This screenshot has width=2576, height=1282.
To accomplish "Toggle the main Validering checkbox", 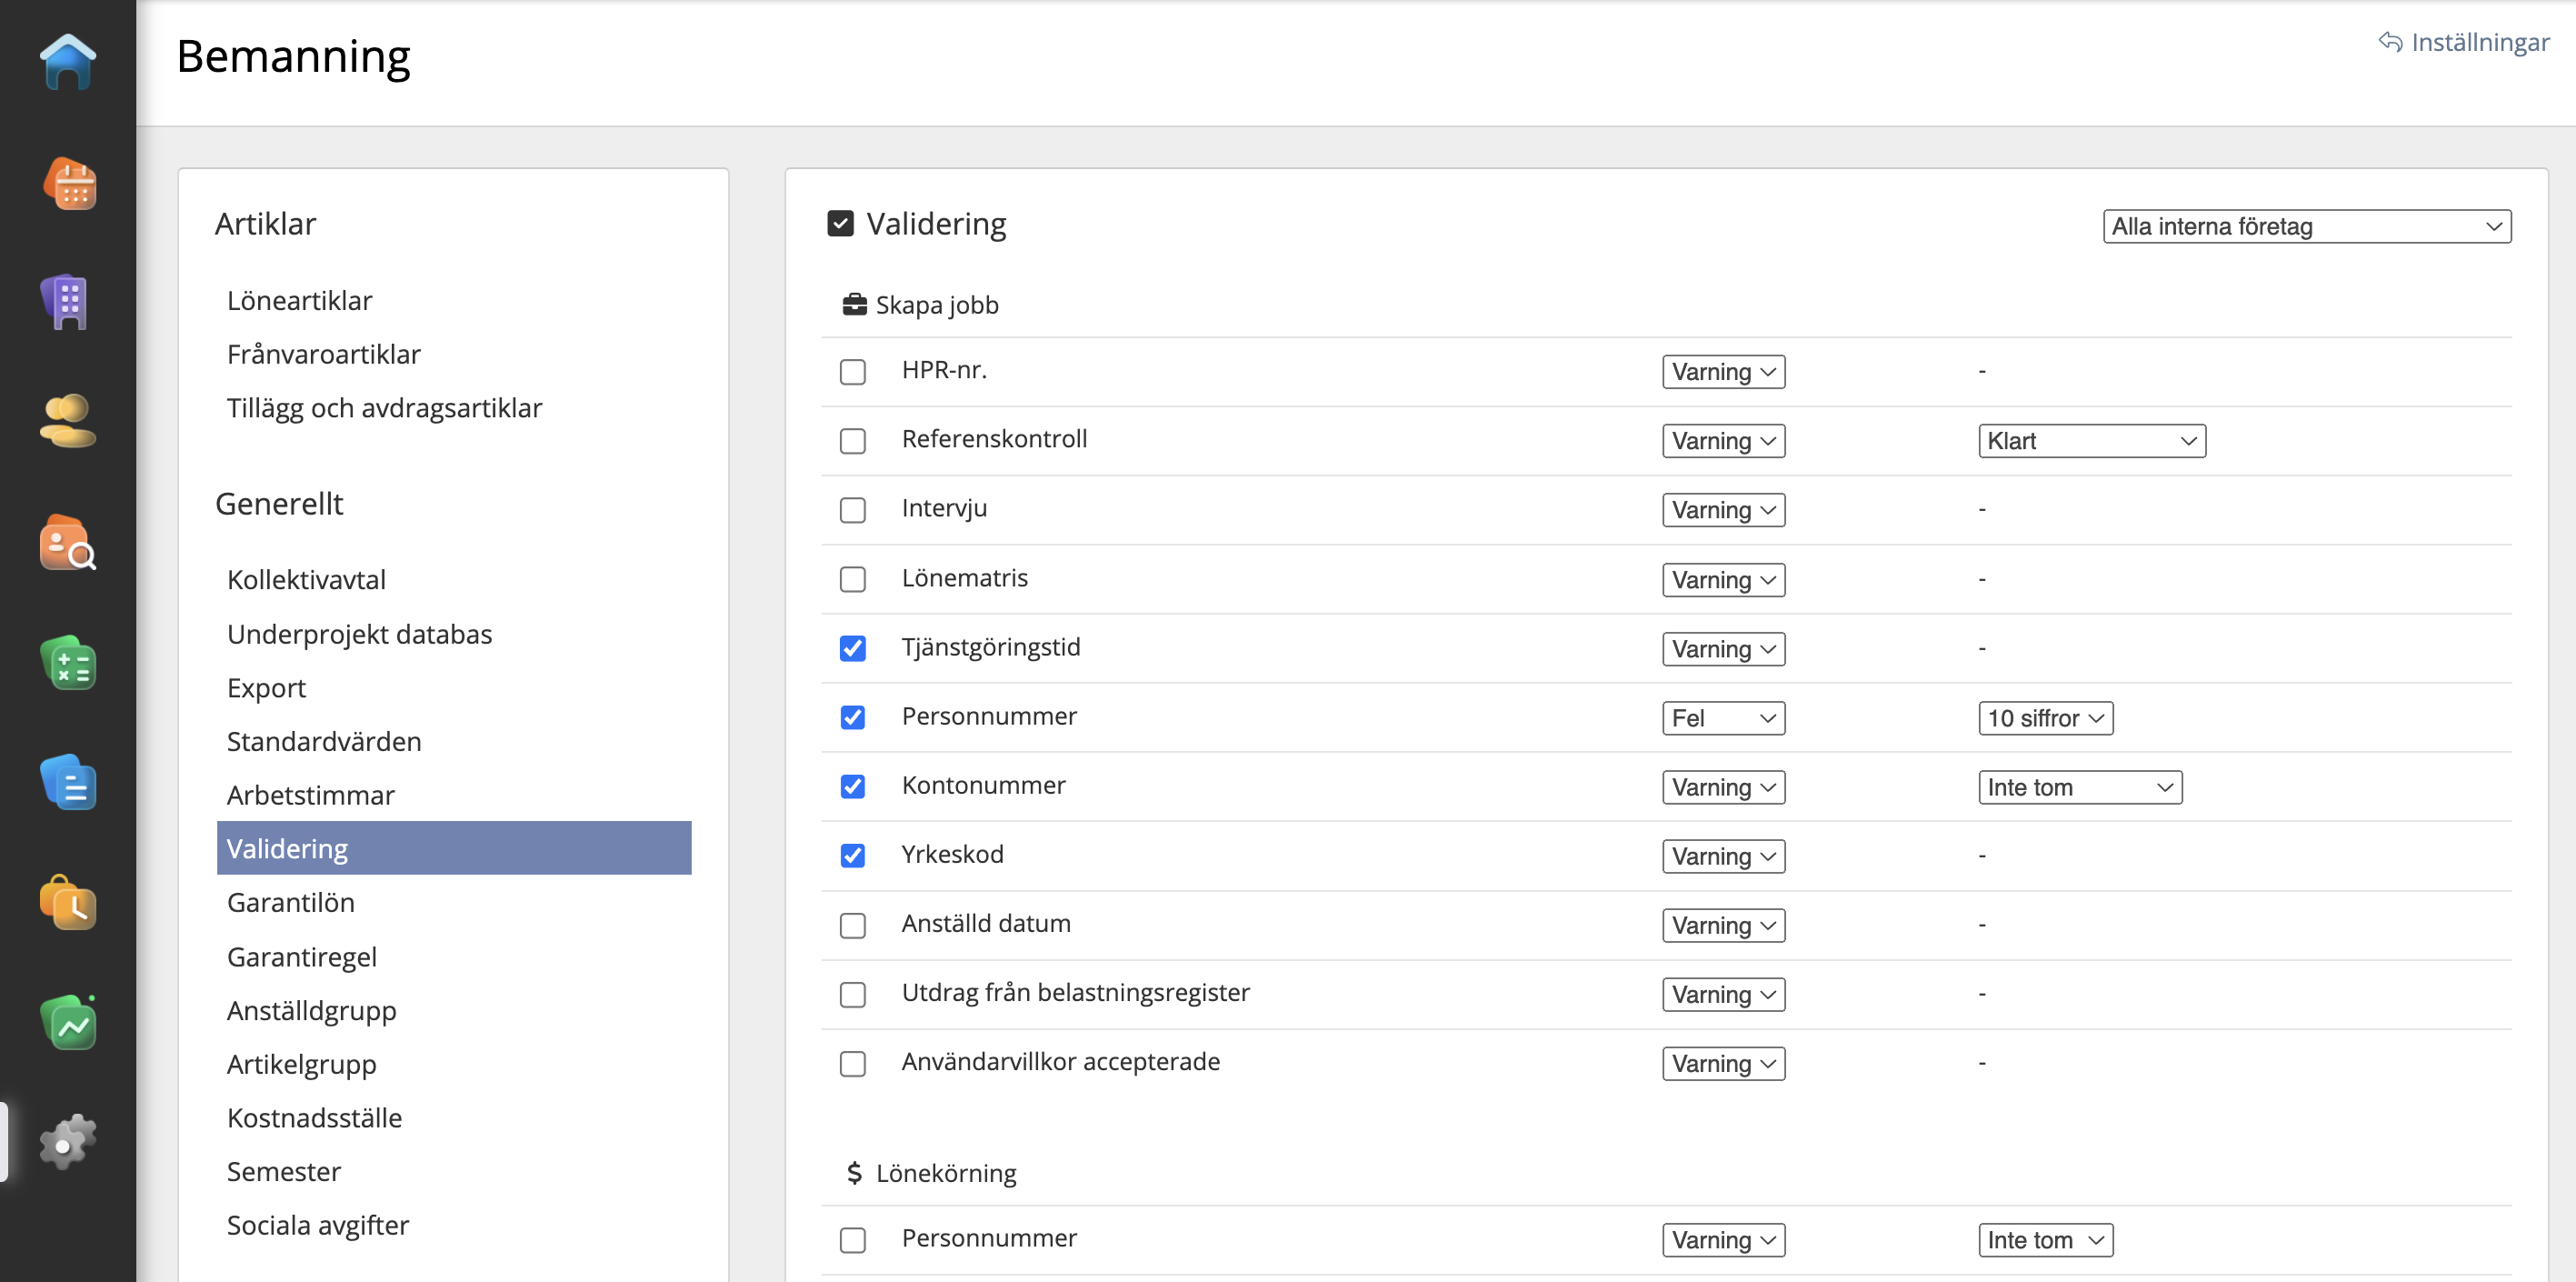I will coord(840,224).
